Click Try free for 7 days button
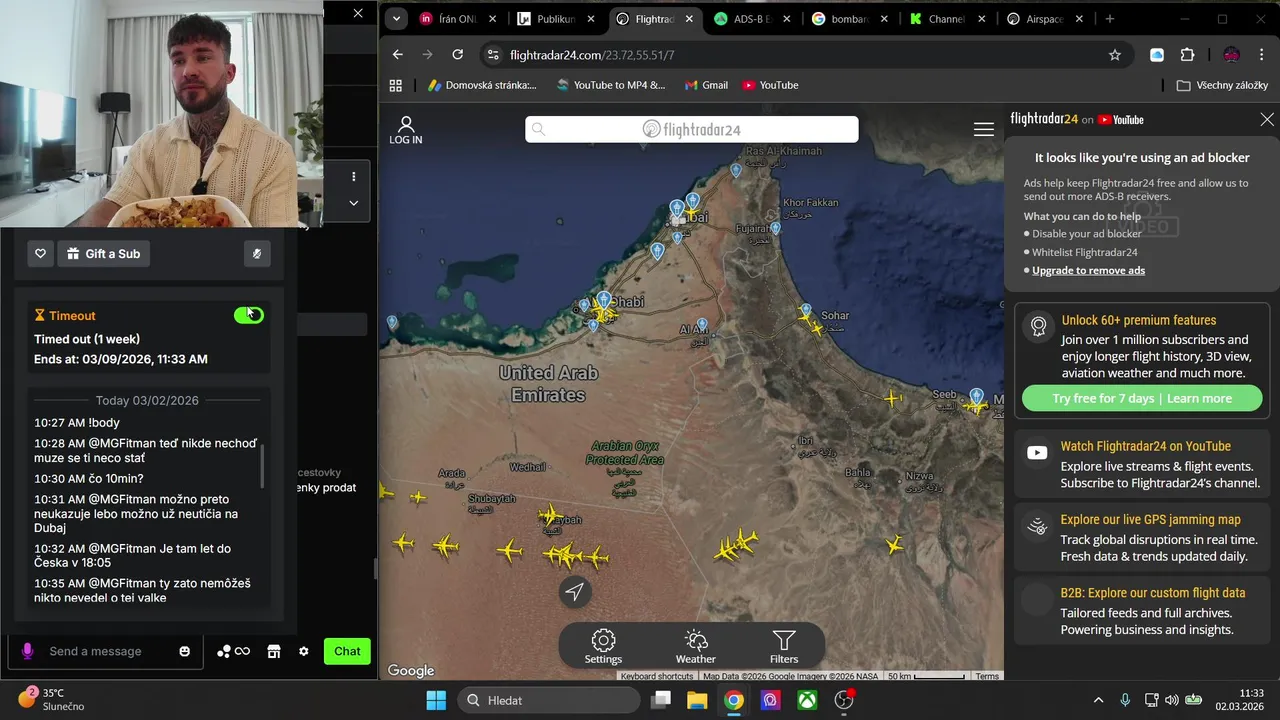Image resolution: width=1280 pixels, height=720 pixels. (x=1142, y=398)
